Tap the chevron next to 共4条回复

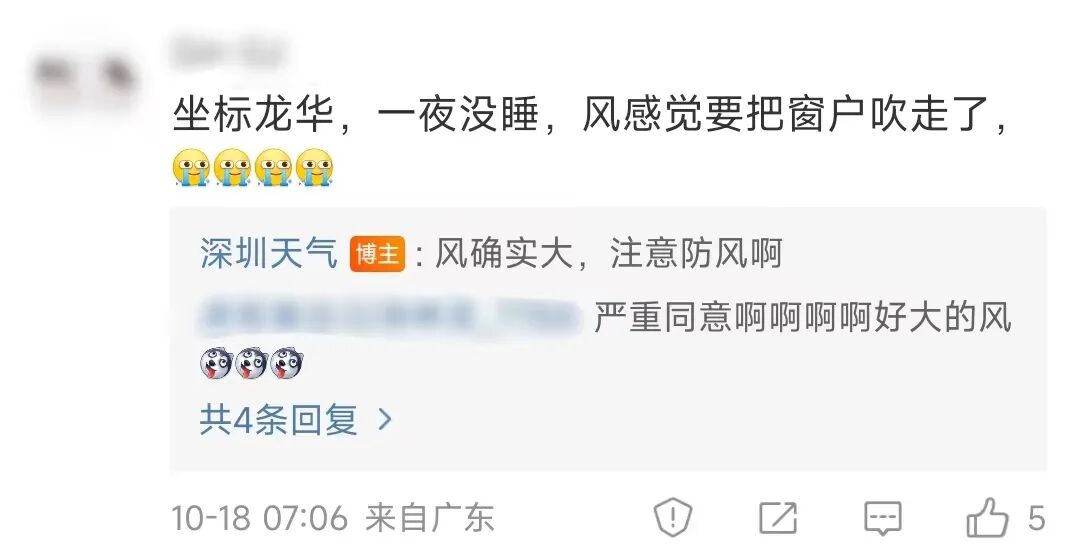[x=385, y=419]
